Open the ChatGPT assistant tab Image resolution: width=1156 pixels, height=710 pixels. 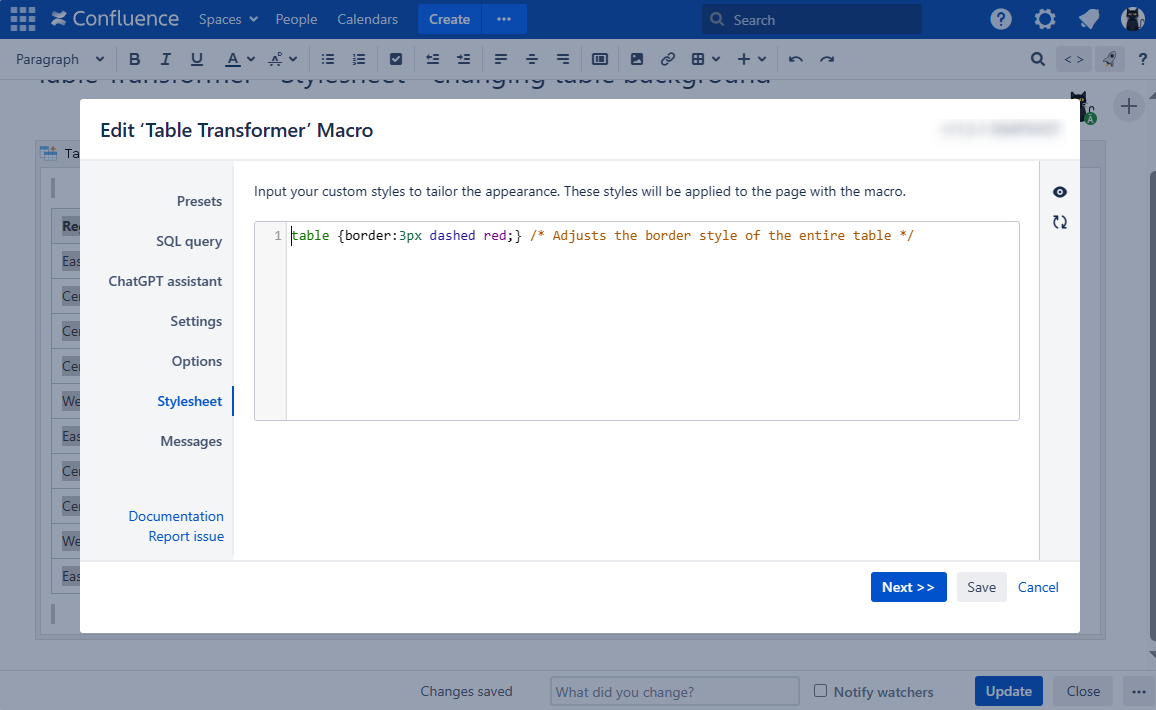165,281
